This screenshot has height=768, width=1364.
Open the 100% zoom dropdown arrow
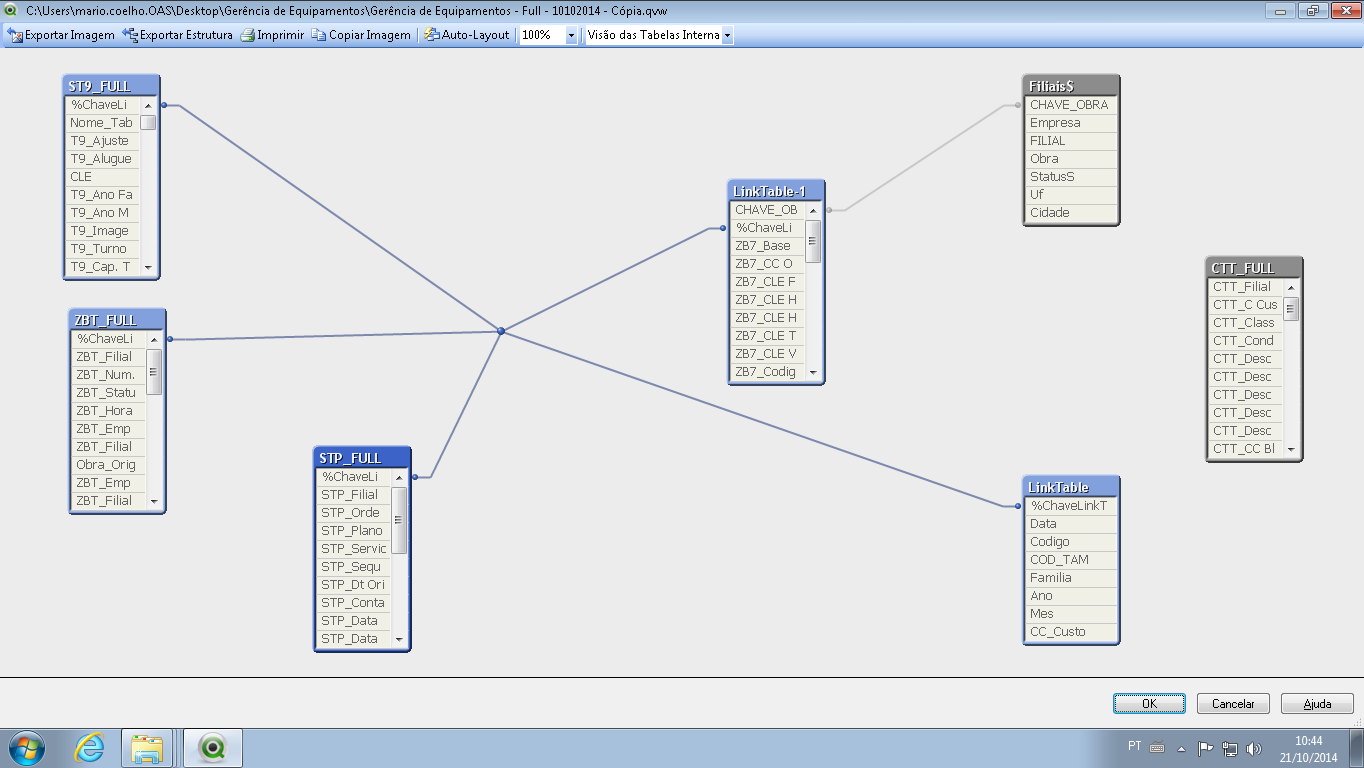point(571,35)
